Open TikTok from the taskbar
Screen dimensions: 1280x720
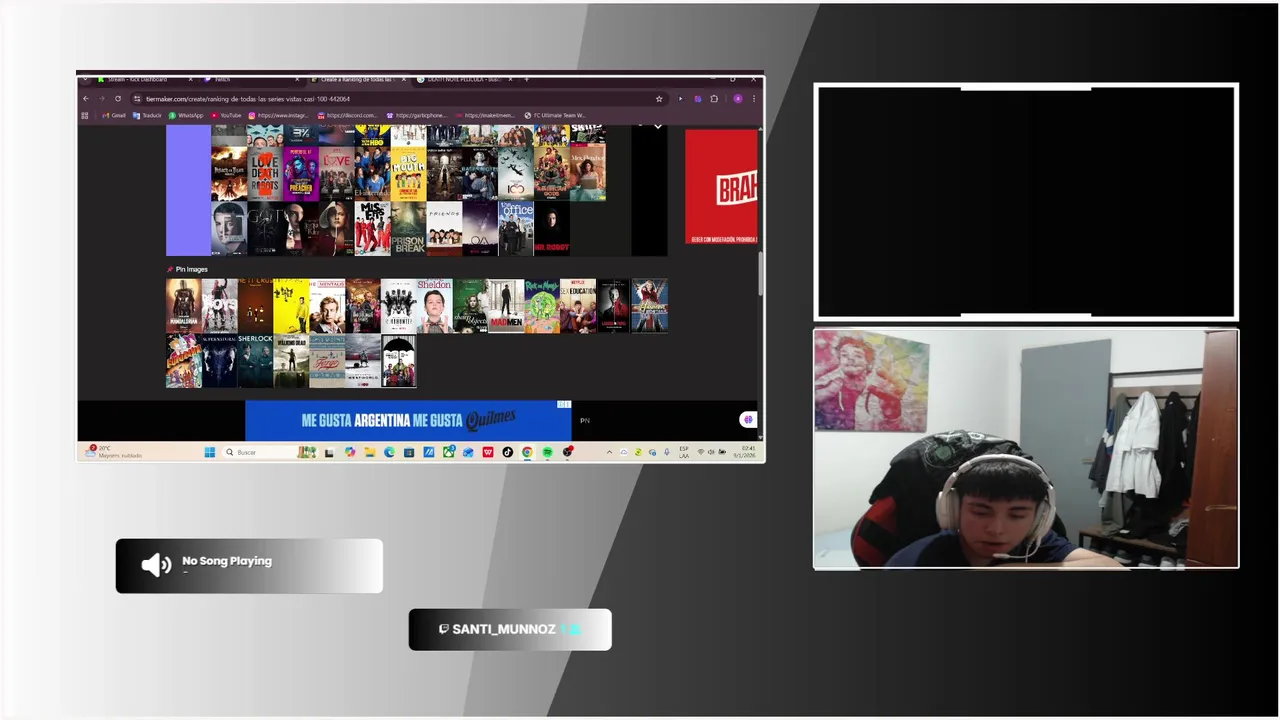tap(507, 452)
